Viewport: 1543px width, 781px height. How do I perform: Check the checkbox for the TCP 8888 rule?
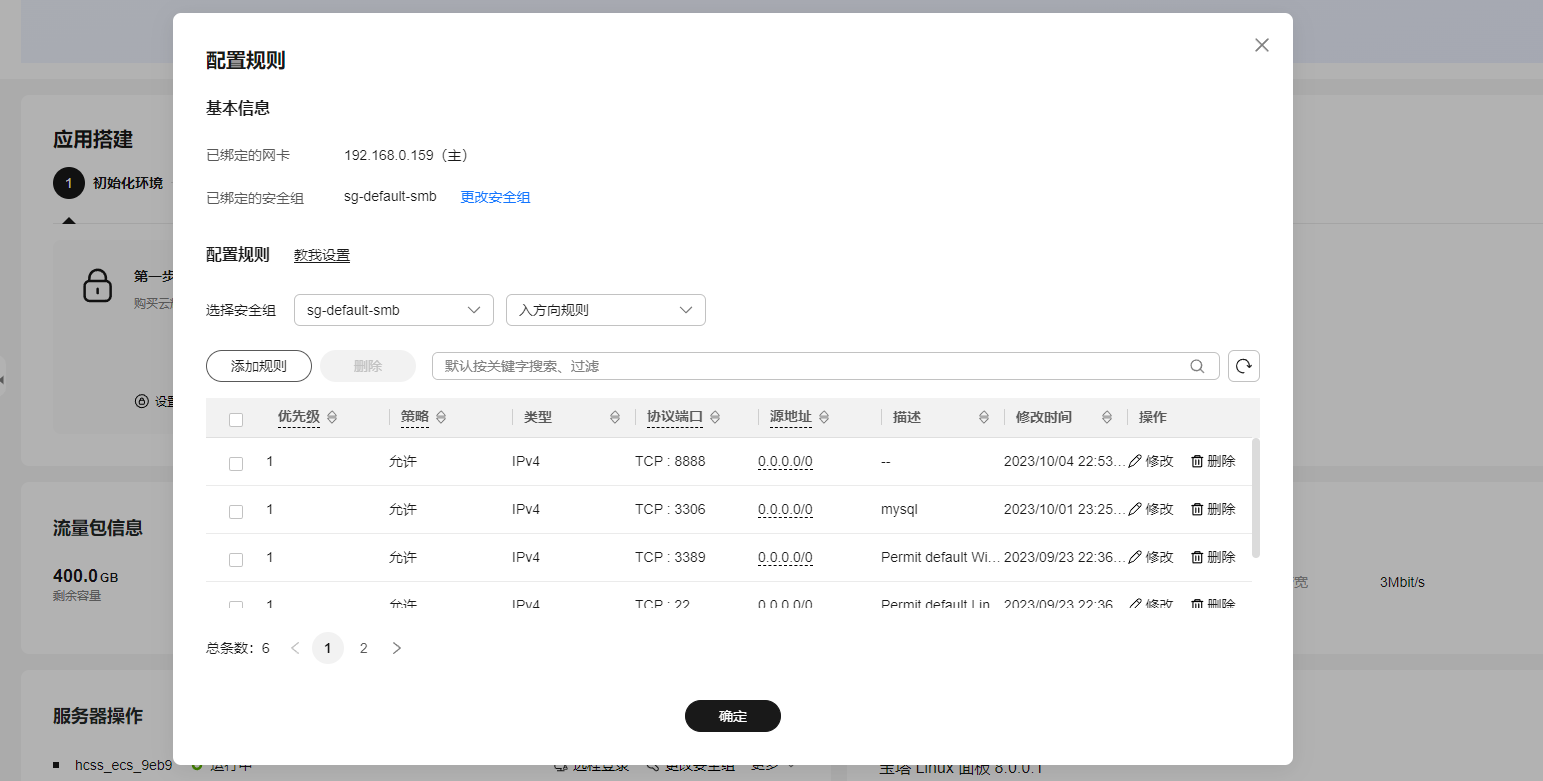235,463
